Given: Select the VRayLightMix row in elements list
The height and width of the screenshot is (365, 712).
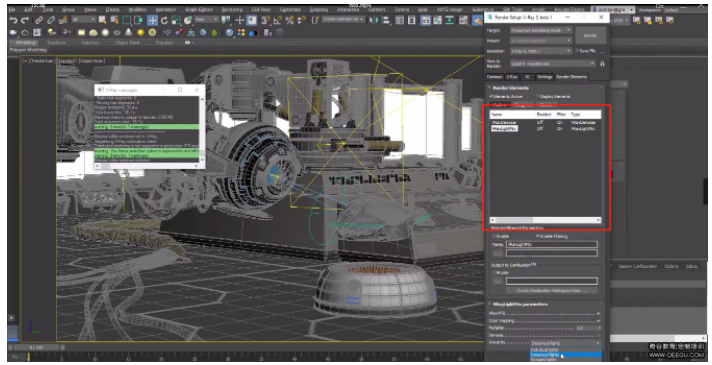Looking at the screenshot, I should click(x=545, y=129).
